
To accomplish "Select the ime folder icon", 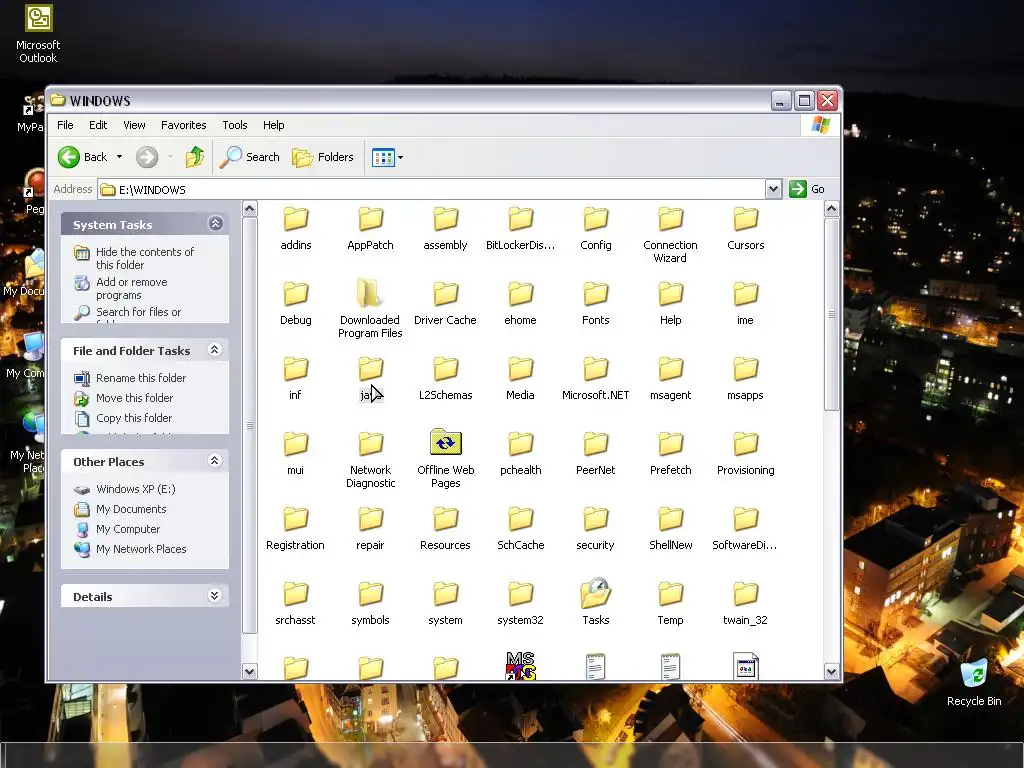I will tap(746, 294).
